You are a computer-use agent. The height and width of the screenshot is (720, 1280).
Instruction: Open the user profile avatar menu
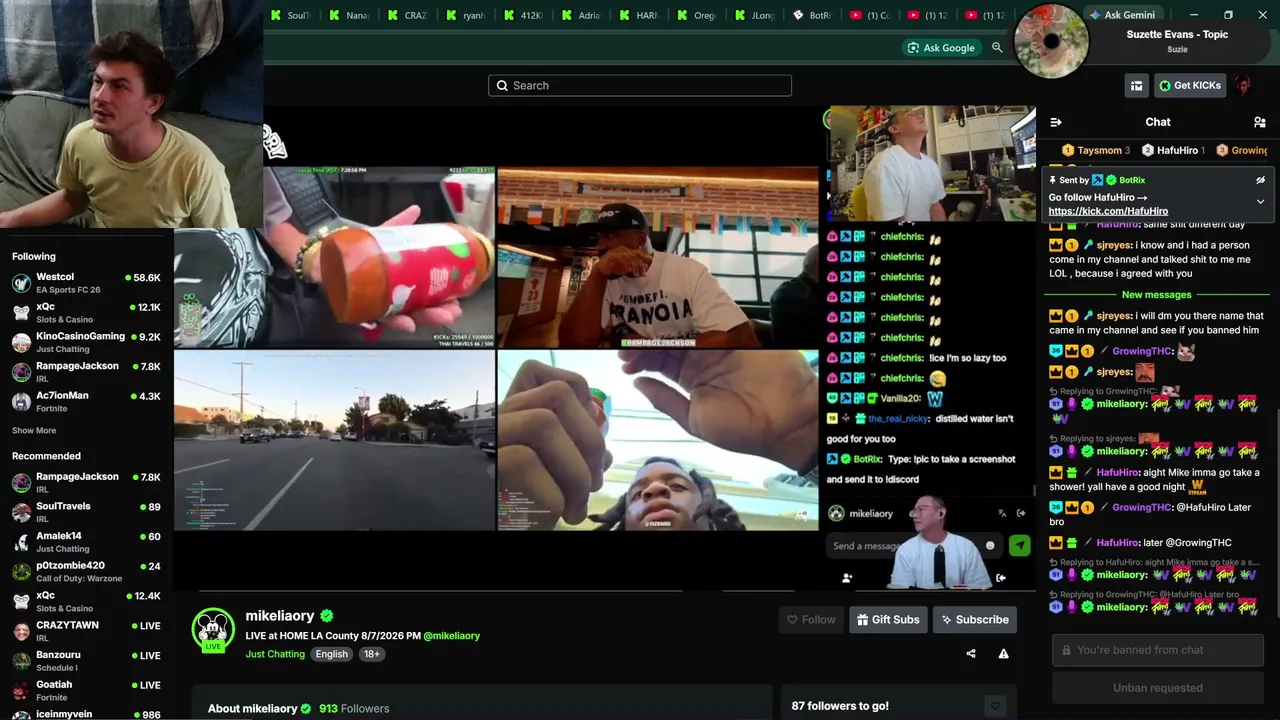point(1243,86)
